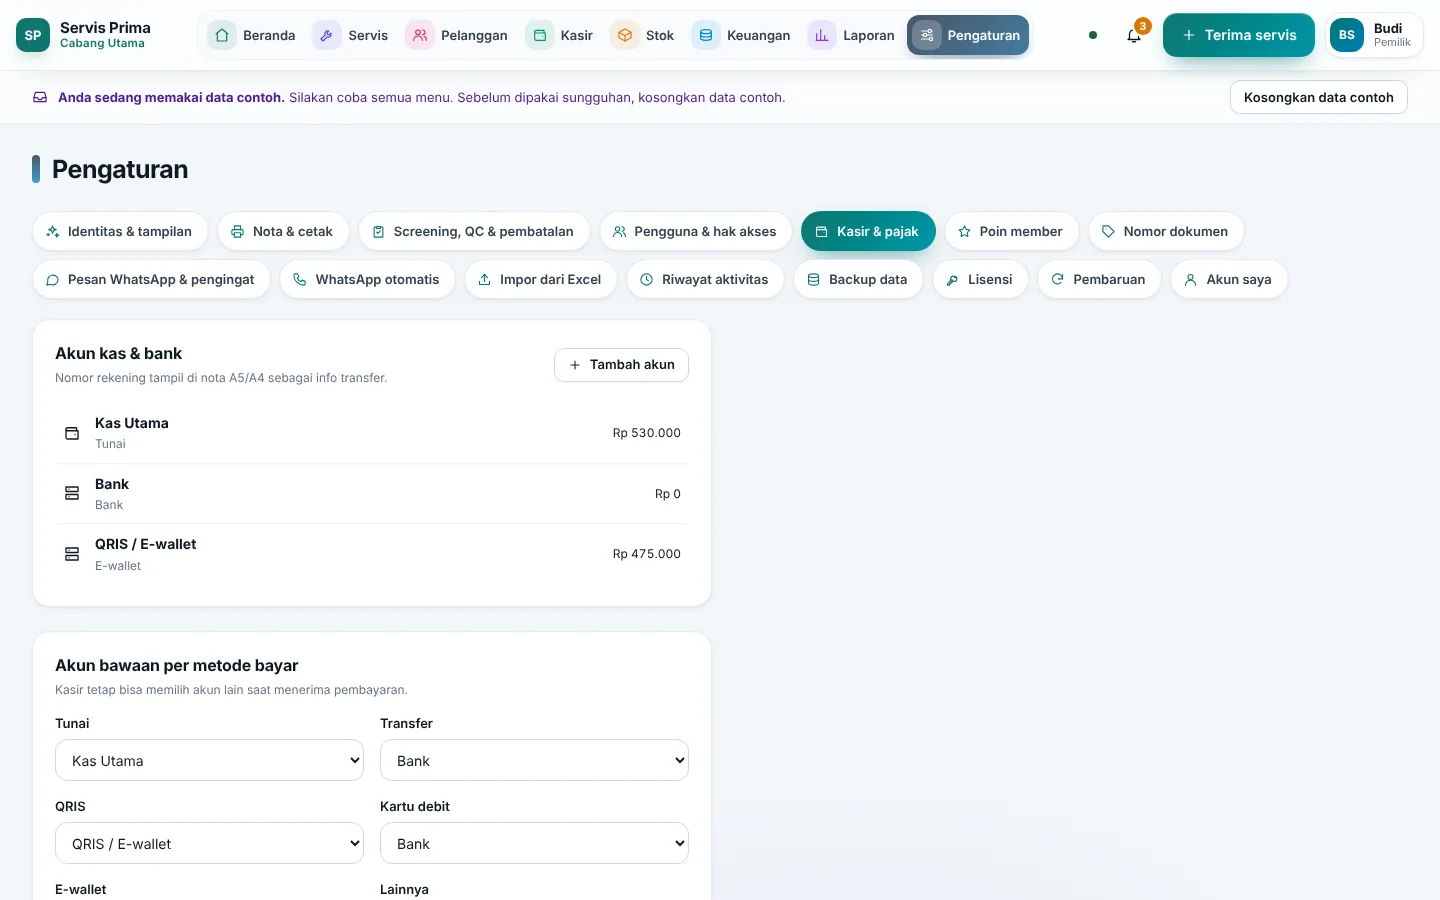Click the sample-data inbox icon in banner
This screenshot has width=1440, height=900.
pyautogui.click(x=40, y=97)
